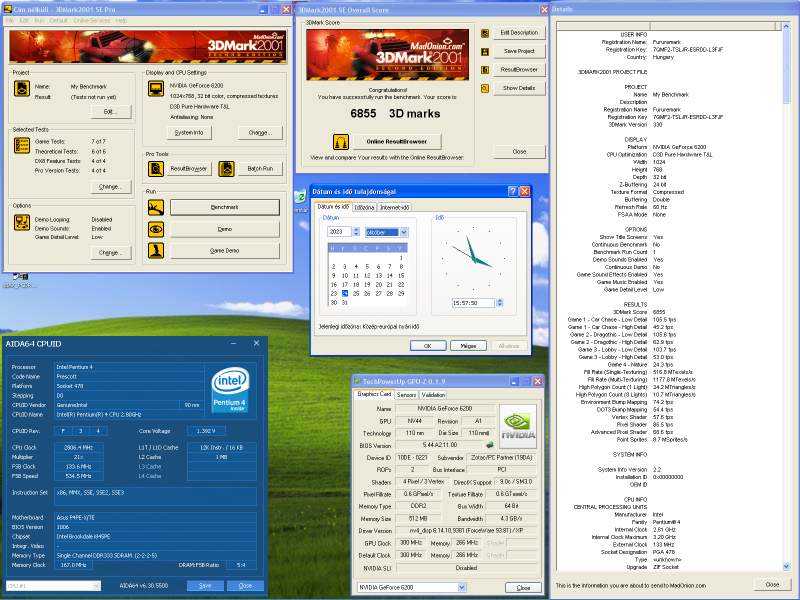Click the ResultBrowser magnifier icon in Pro Tools
This screenshot has height=600, width=800.
click(156, 168)
